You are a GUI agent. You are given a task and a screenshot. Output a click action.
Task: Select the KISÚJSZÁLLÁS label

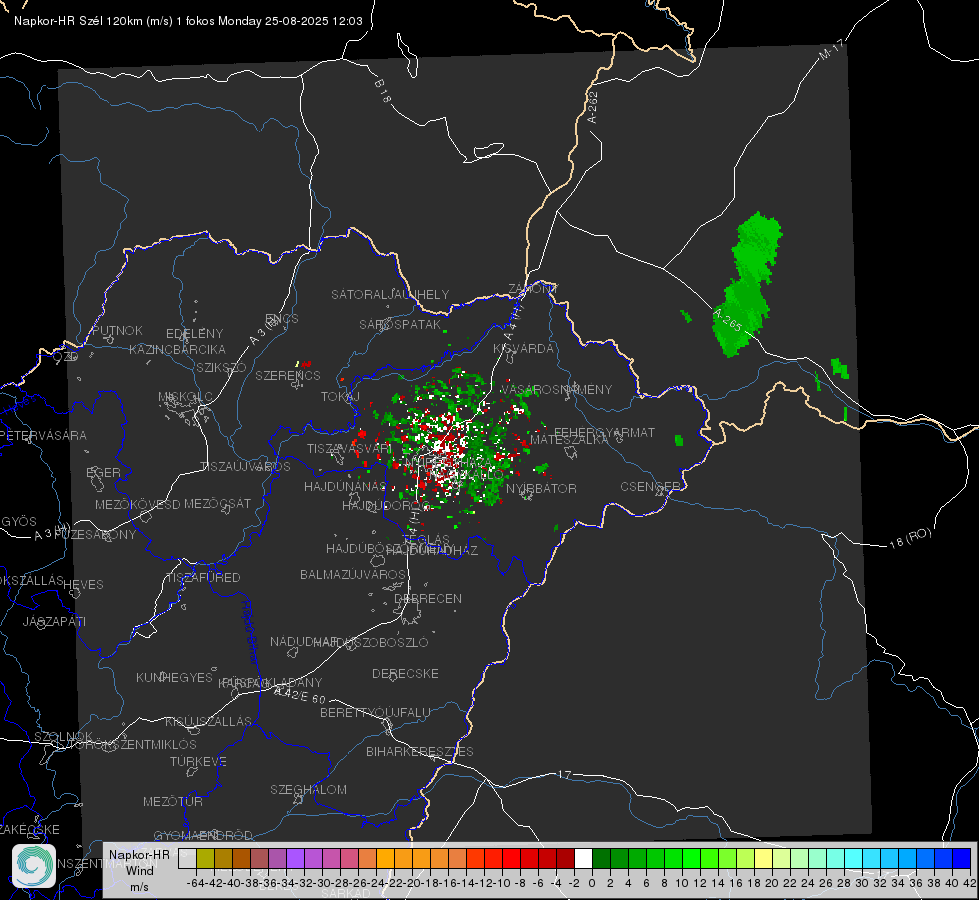pyautogui.click(x=209, y=721)
